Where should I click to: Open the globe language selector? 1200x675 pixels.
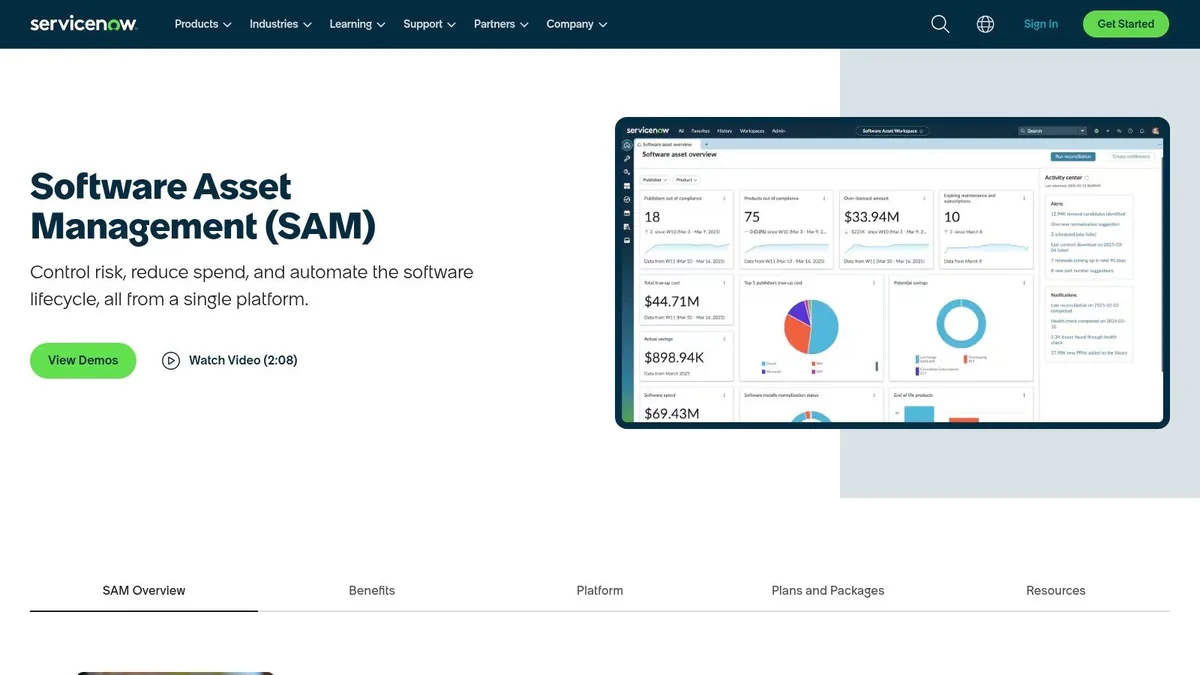tap(985, 24)
